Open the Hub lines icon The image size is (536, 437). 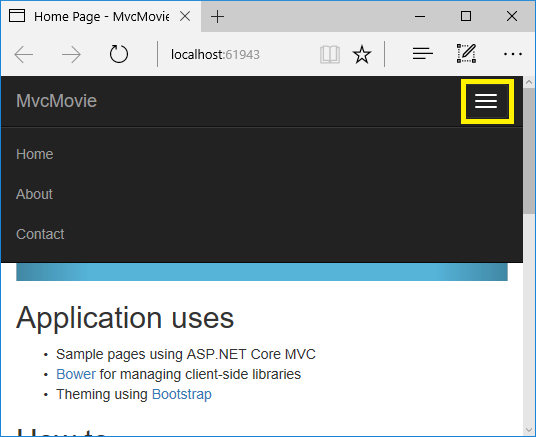(423, 54)
